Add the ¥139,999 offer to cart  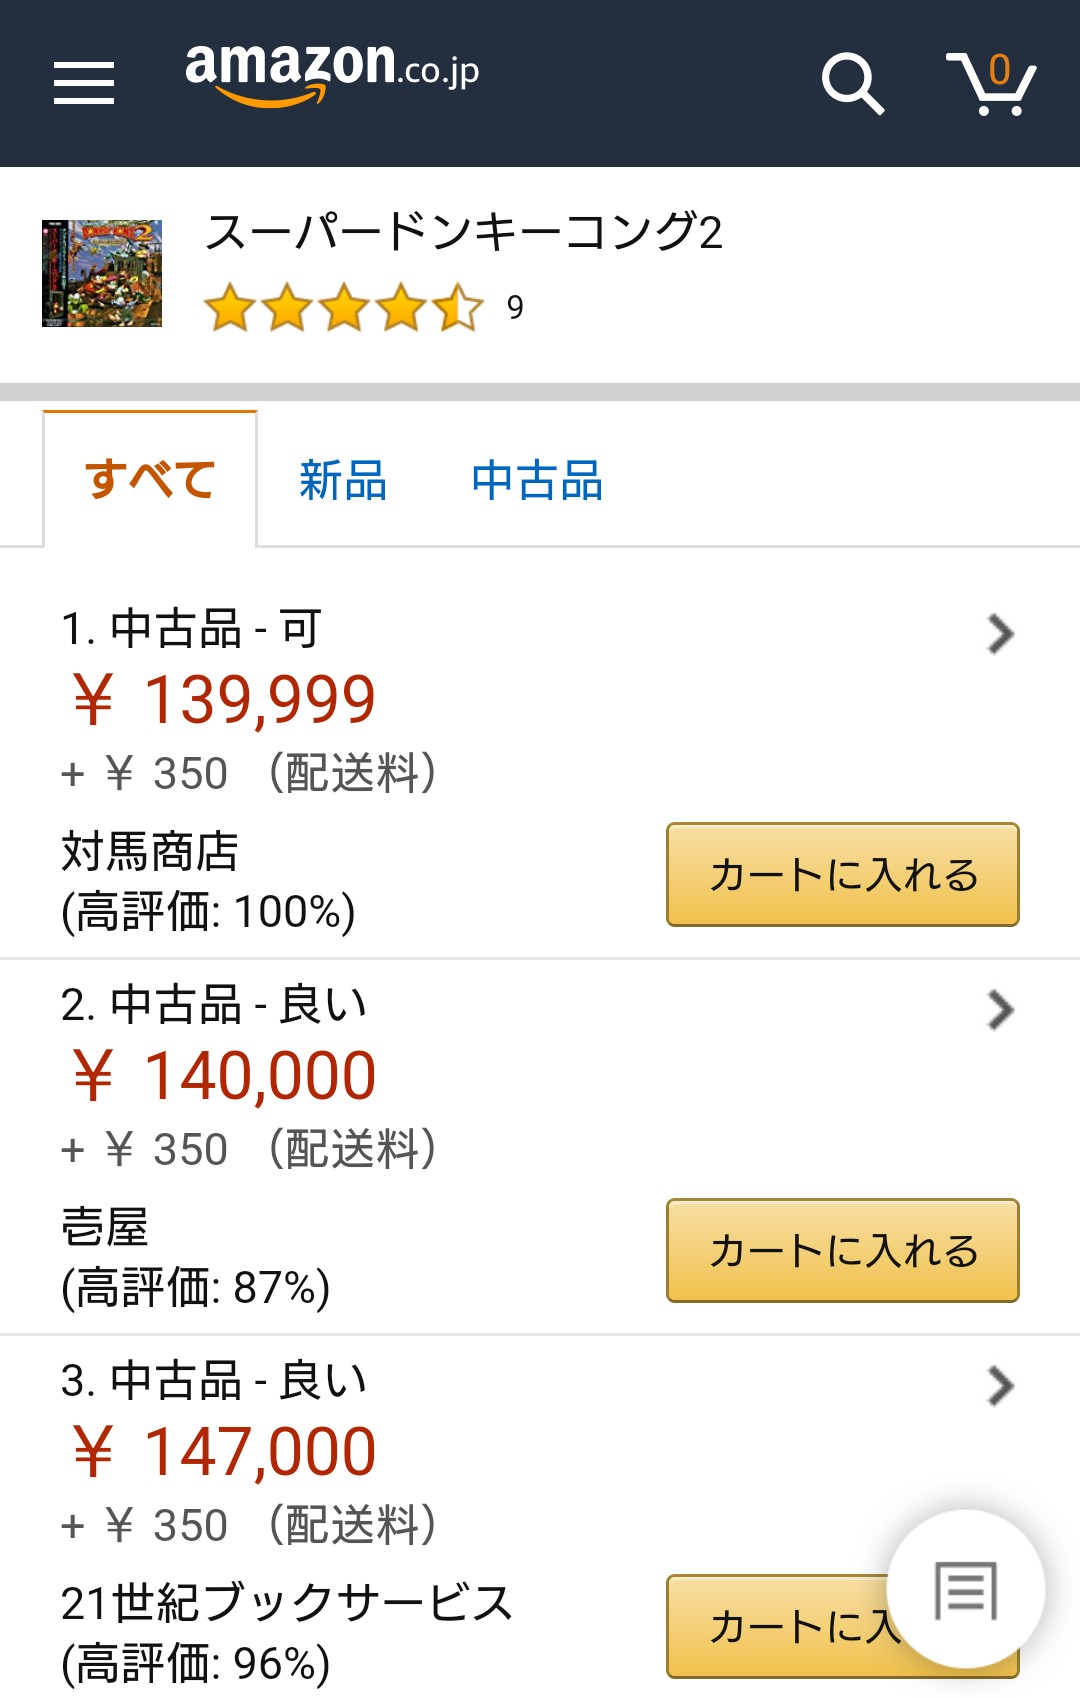click(x=842, y=875)
